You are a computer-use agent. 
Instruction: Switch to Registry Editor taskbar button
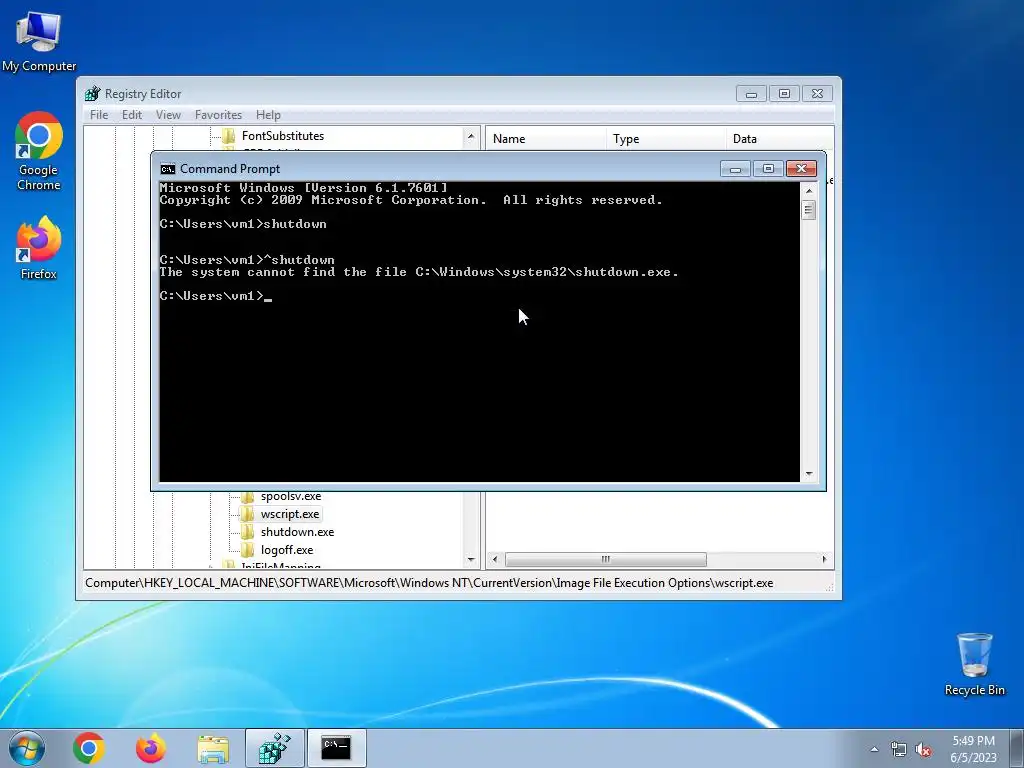(x=275, y=748)
